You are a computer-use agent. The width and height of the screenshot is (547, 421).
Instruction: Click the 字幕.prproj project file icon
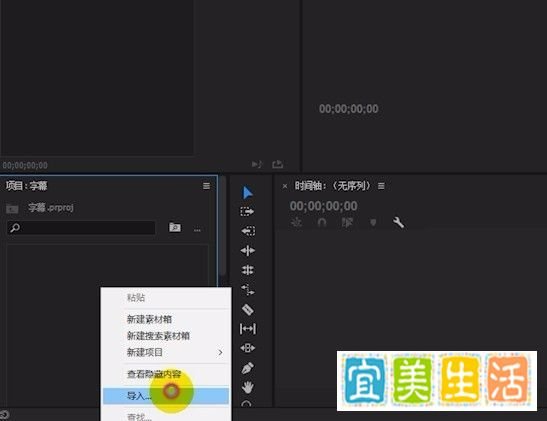(x=13, y=208)
